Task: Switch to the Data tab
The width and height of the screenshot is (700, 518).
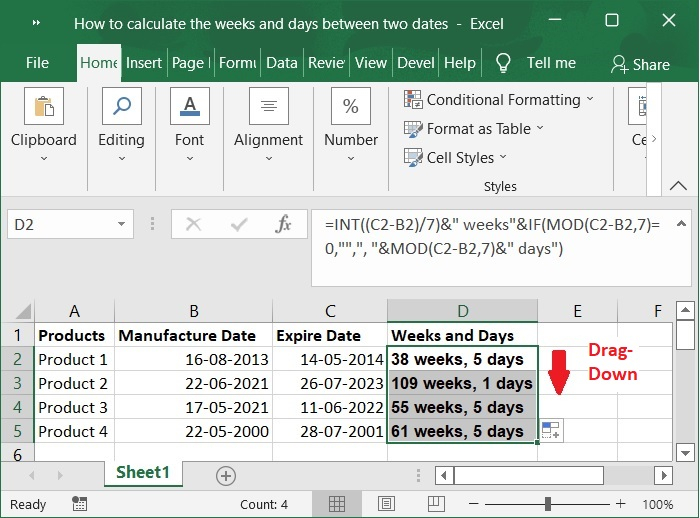Action: pyautogui.click(x=282, y=63)
